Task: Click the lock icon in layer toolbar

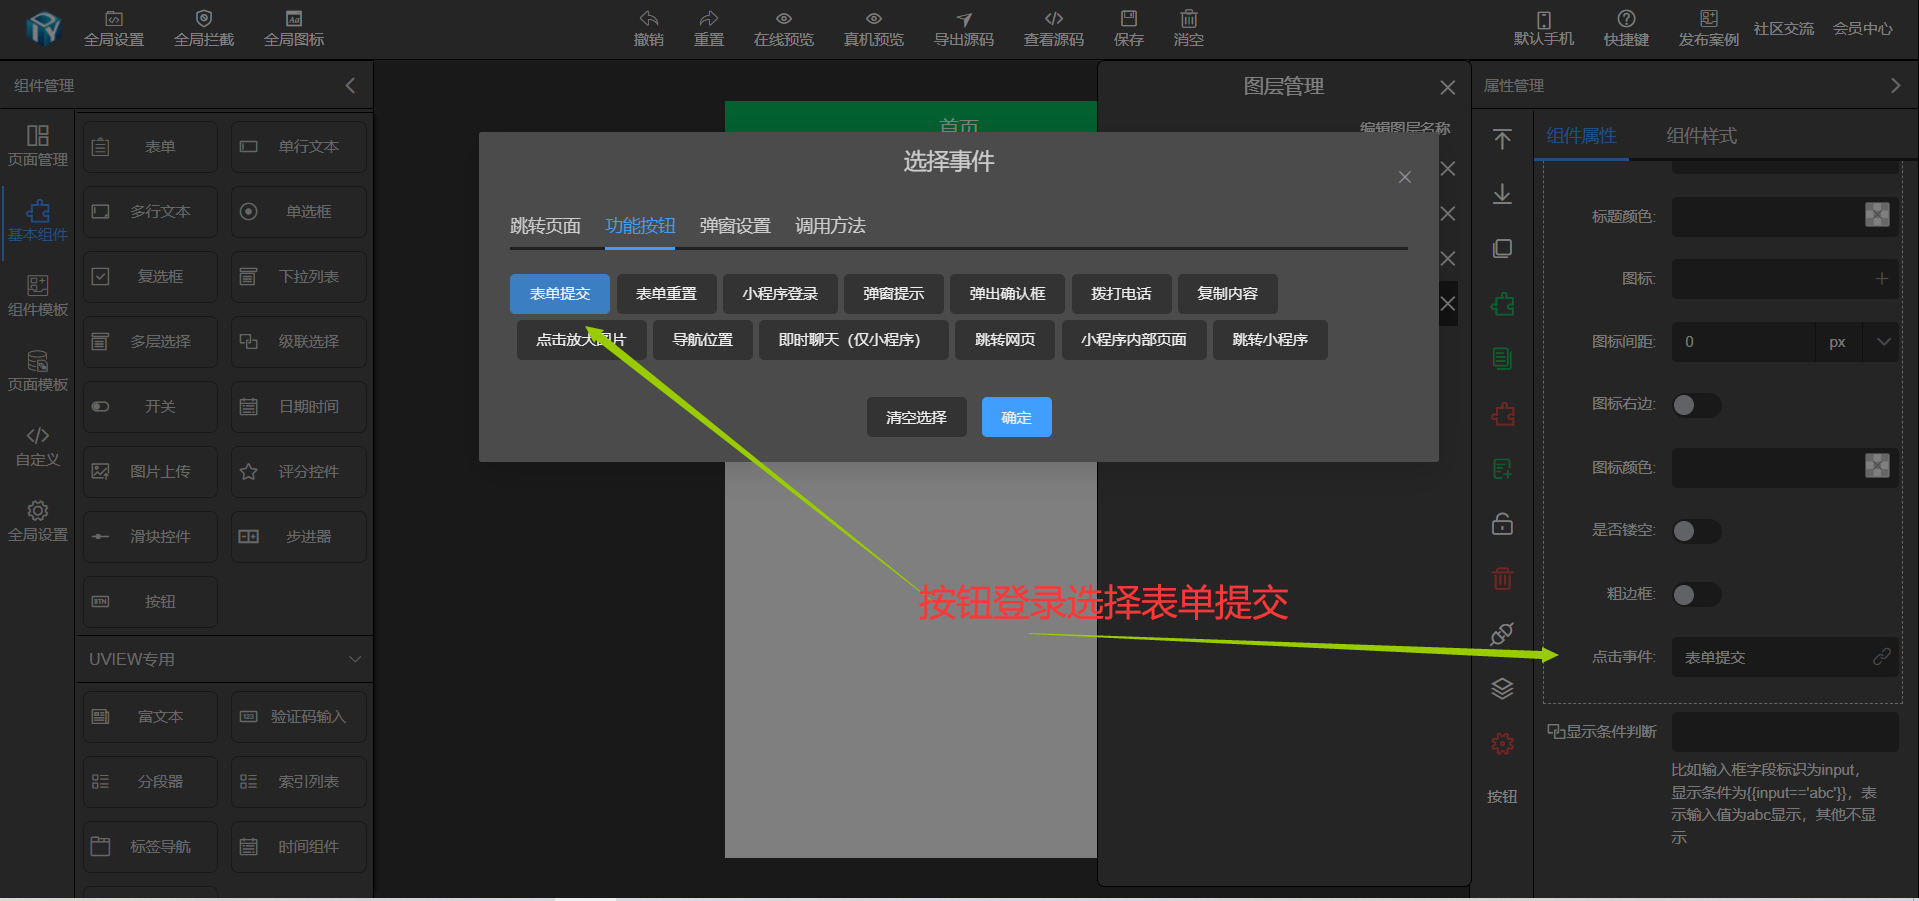Action: pos(1502,524)
